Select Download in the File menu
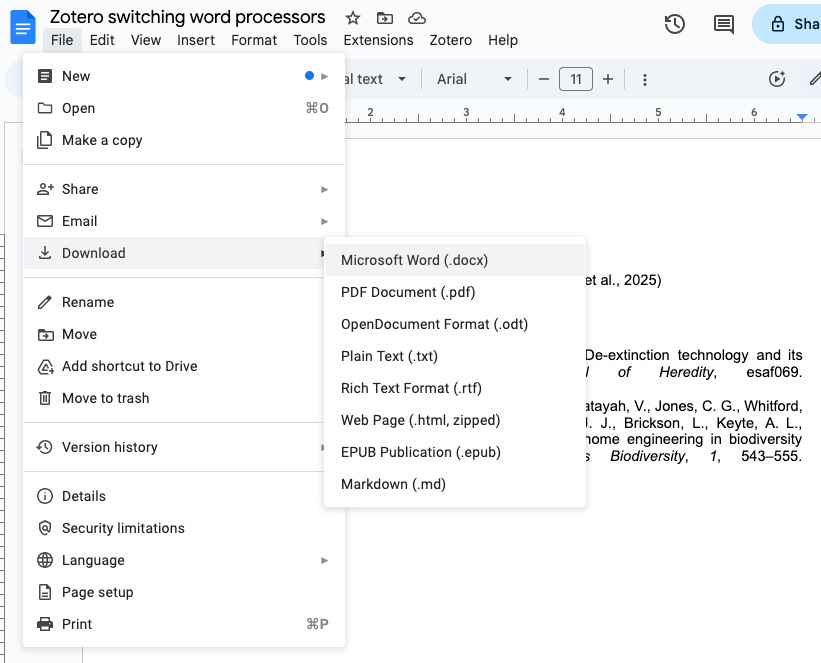This screenshot has height=663, width=821. pos(174,253)
